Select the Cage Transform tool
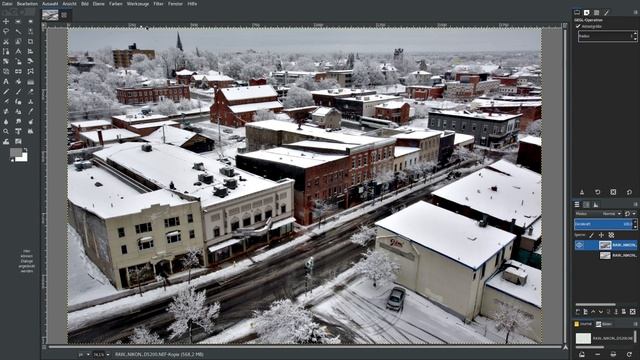 coord(31,71)
